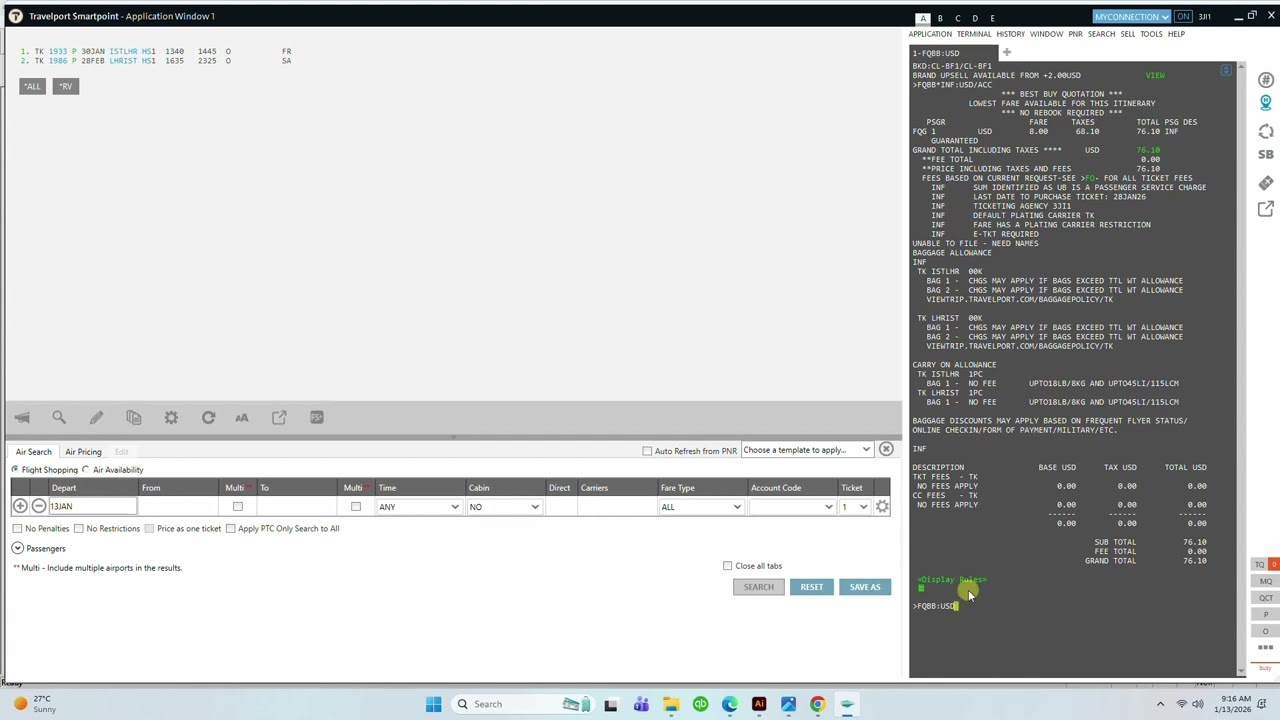This screenshot has width=1280, height=720.
Task: Open the Windows Start menu
Action: [433, 704]
